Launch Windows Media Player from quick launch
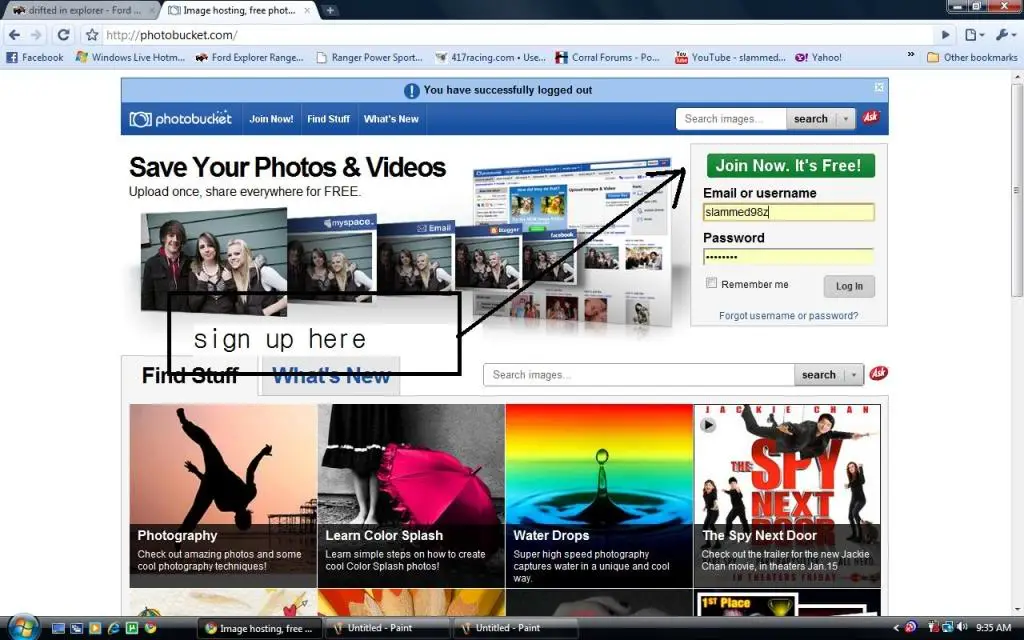The height and width of the screenshot is (640, 1024). click(x=95, y=628)
